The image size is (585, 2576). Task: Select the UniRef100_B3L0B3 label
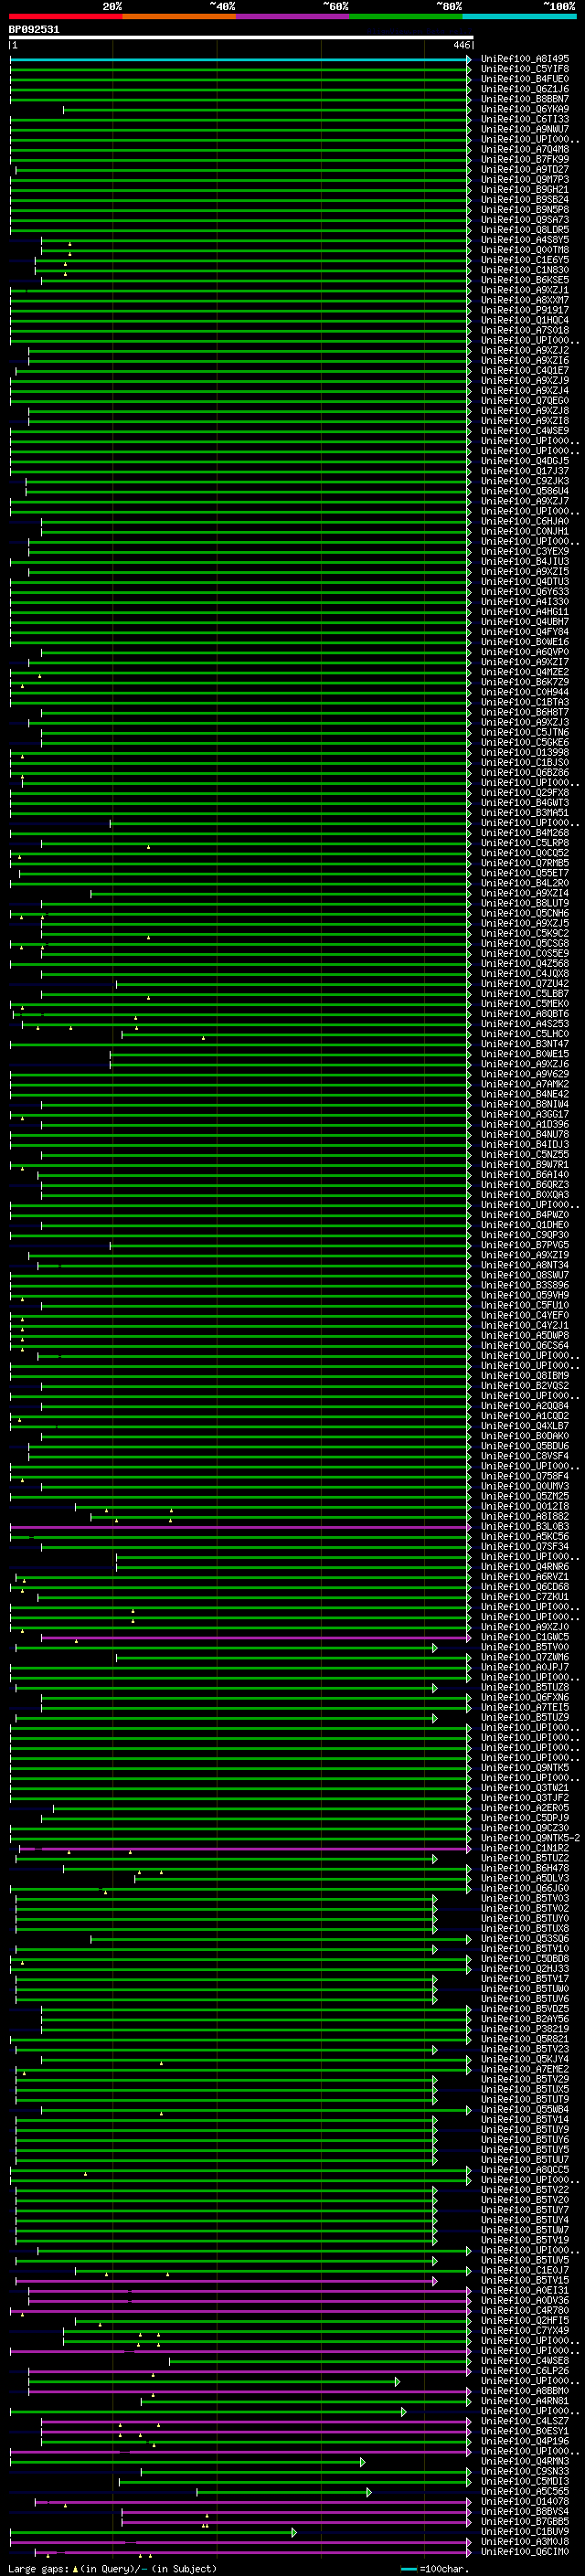click(x=525, y=1527)
